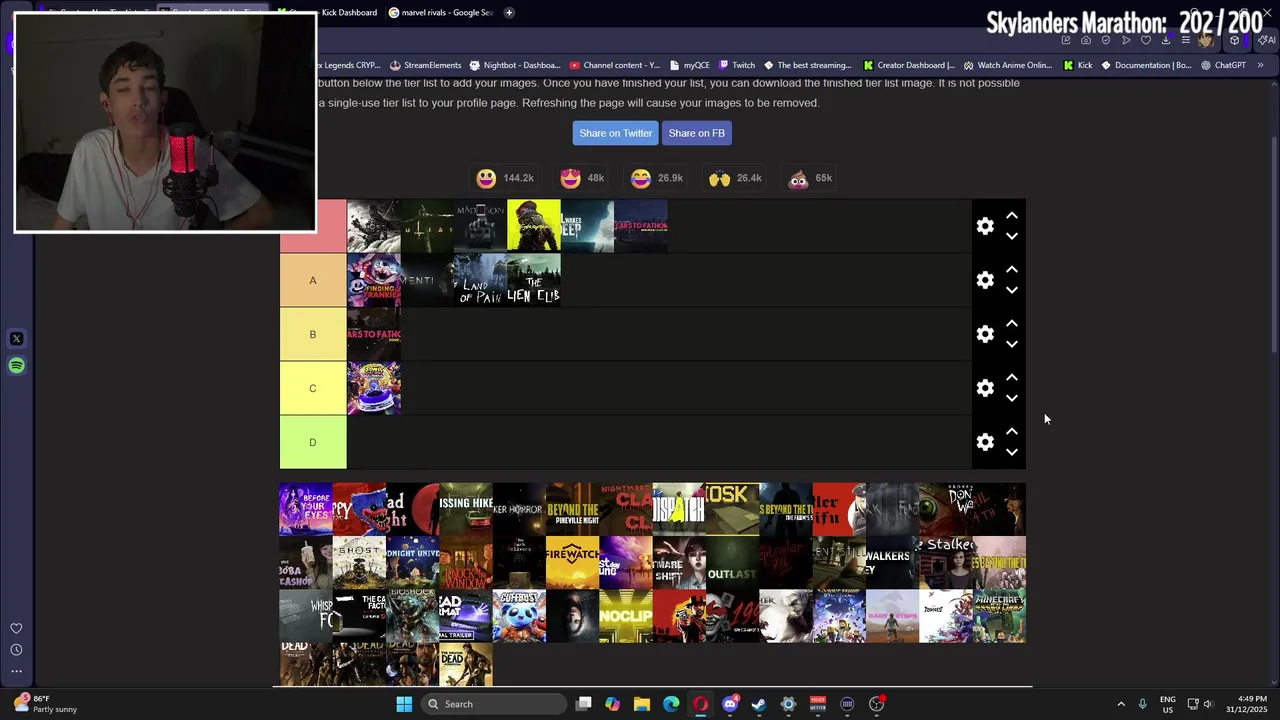Pick the Beyond the Pineville Night thumbnail

[573, 509]
